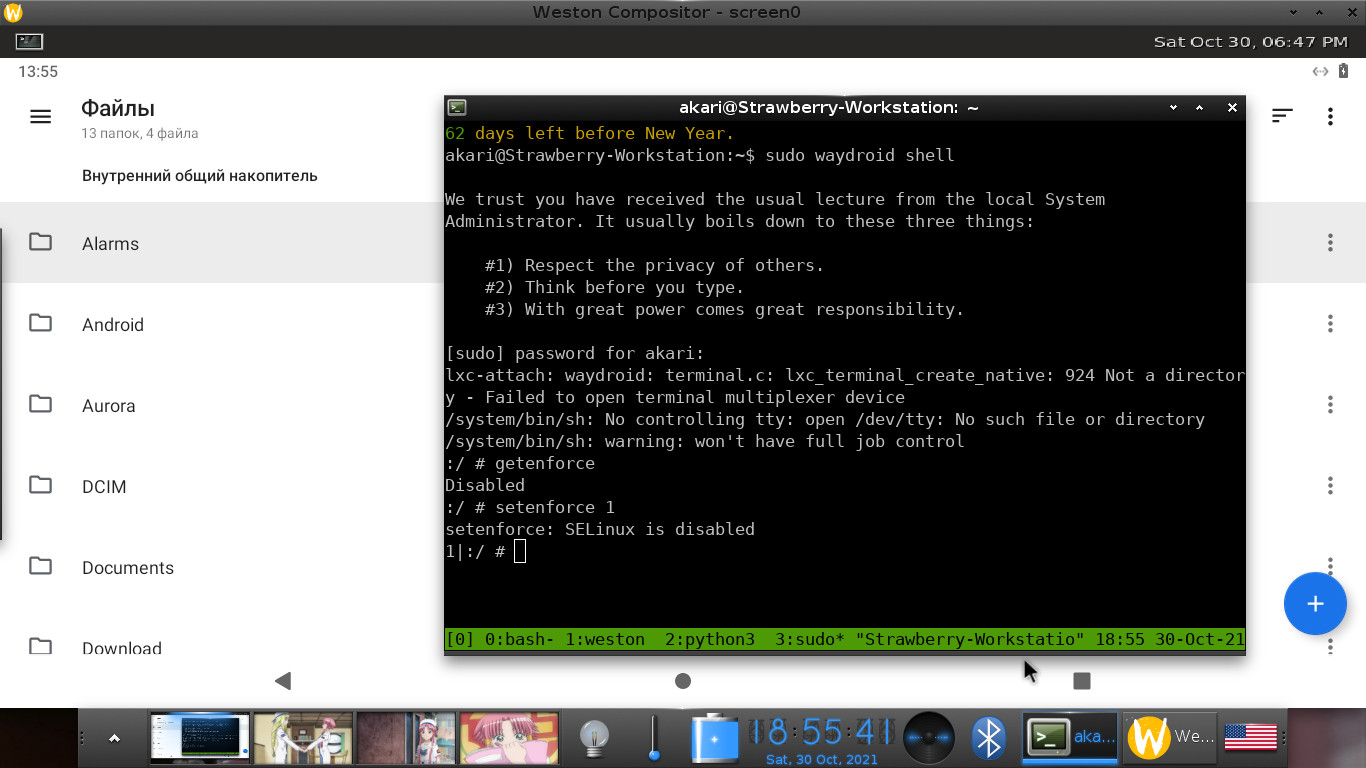Click the speaker volume icon in the taskbar
The height and width of the screenshot is (768, 1366).
928,737
